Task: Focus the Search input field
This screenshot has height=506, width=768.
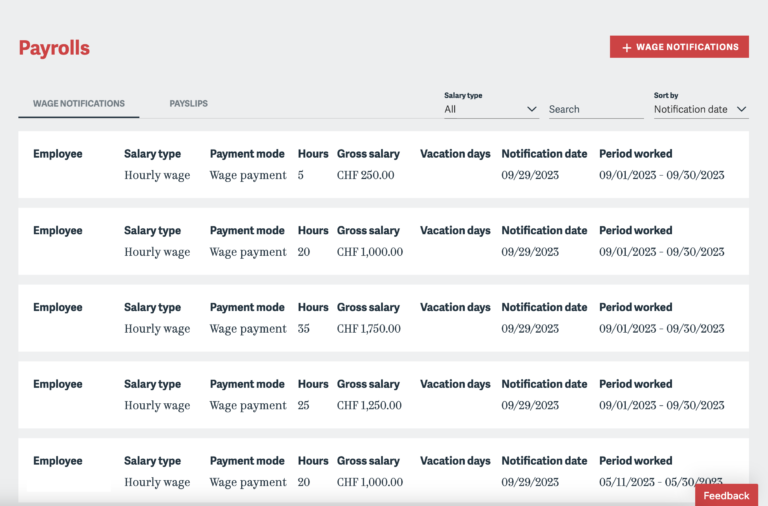Action: 595,109
